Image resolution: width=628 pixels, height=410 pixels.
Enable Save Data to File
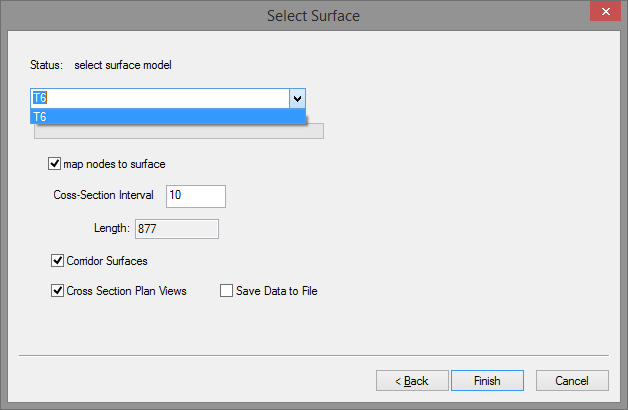[x=226, y=291]
